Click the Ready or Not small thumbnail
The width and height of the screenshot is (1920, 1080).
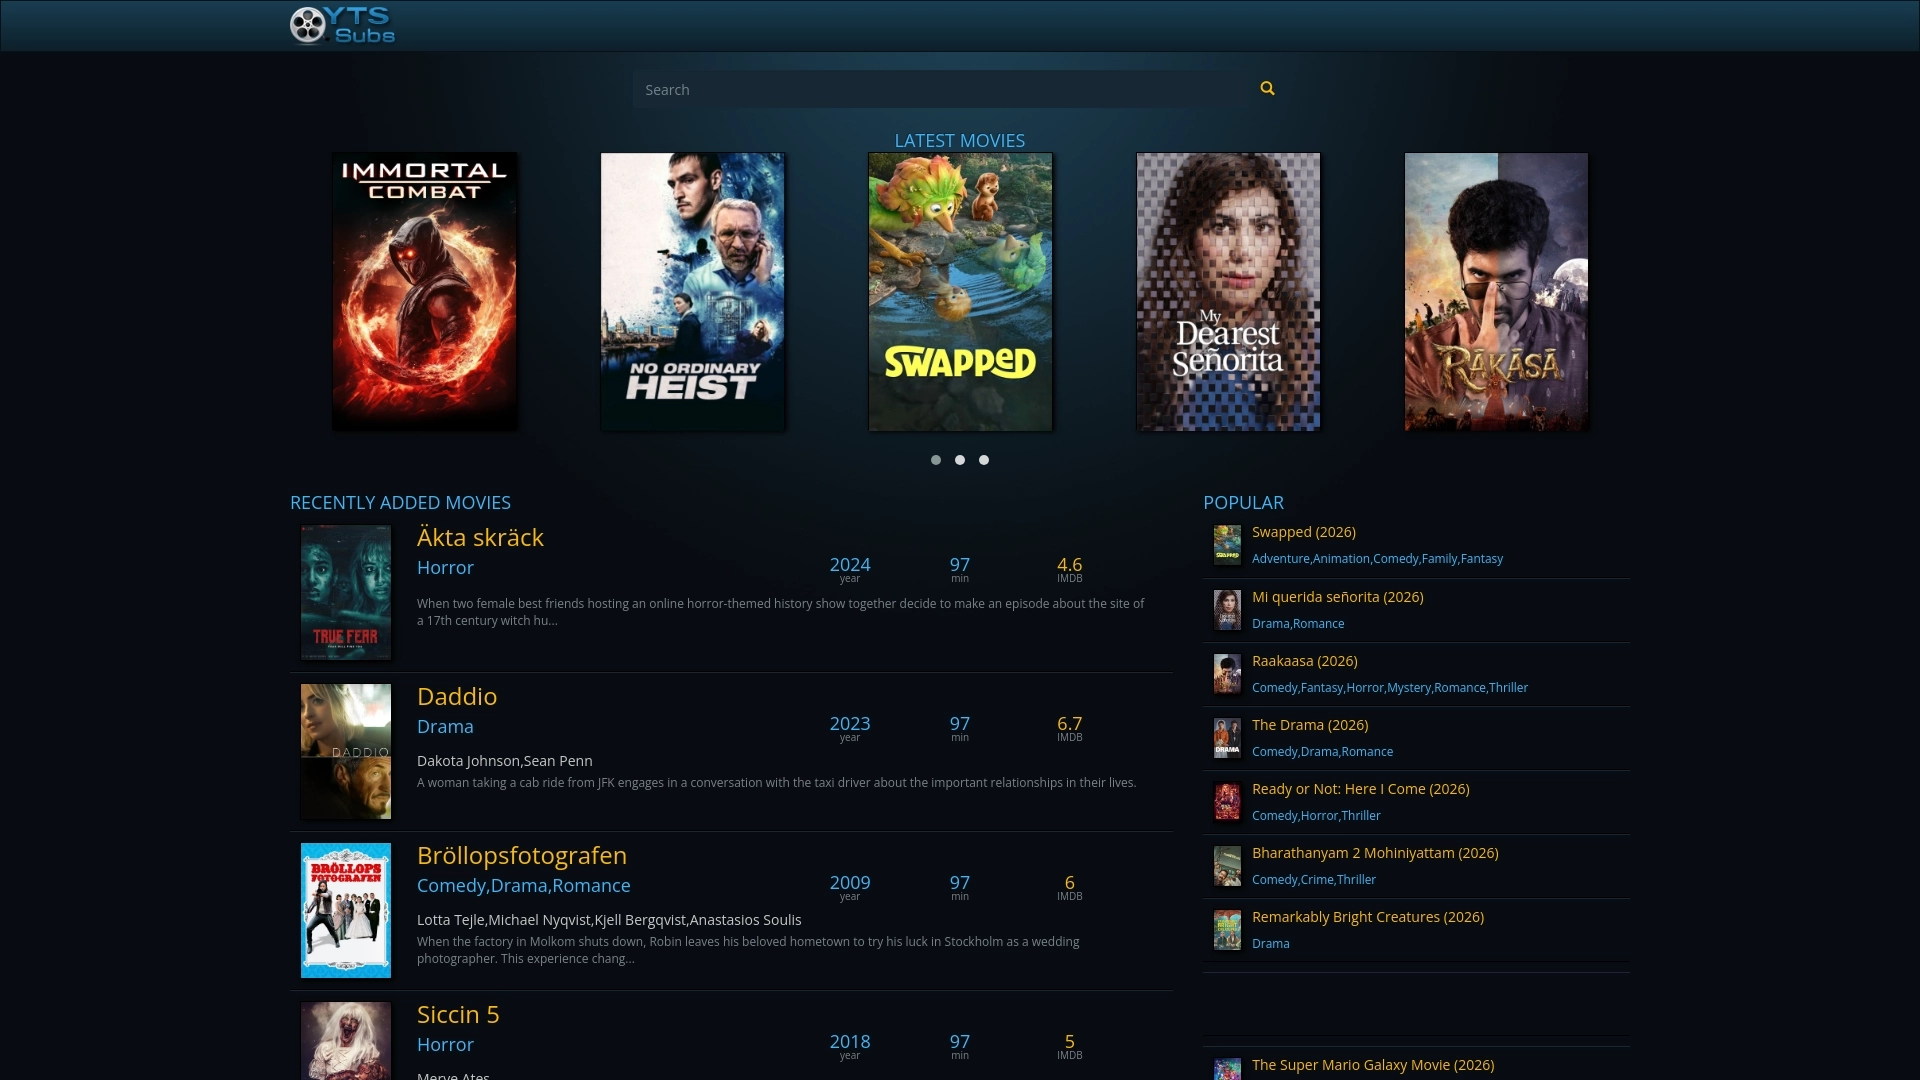pyautogui.click(x=1227, y=801)
